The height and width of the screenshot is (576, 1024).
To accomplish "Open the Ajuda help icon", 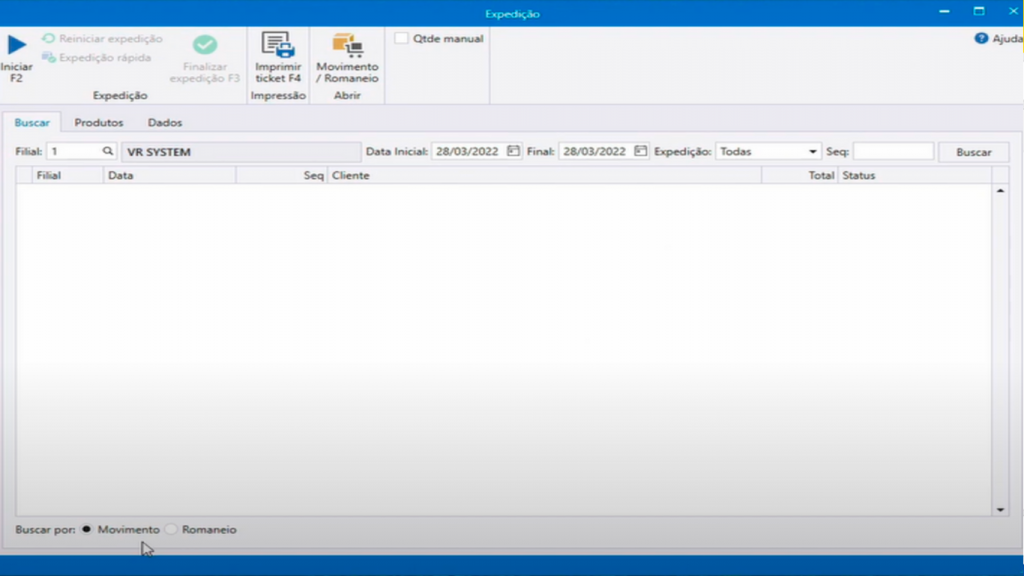I will point(981,39).
